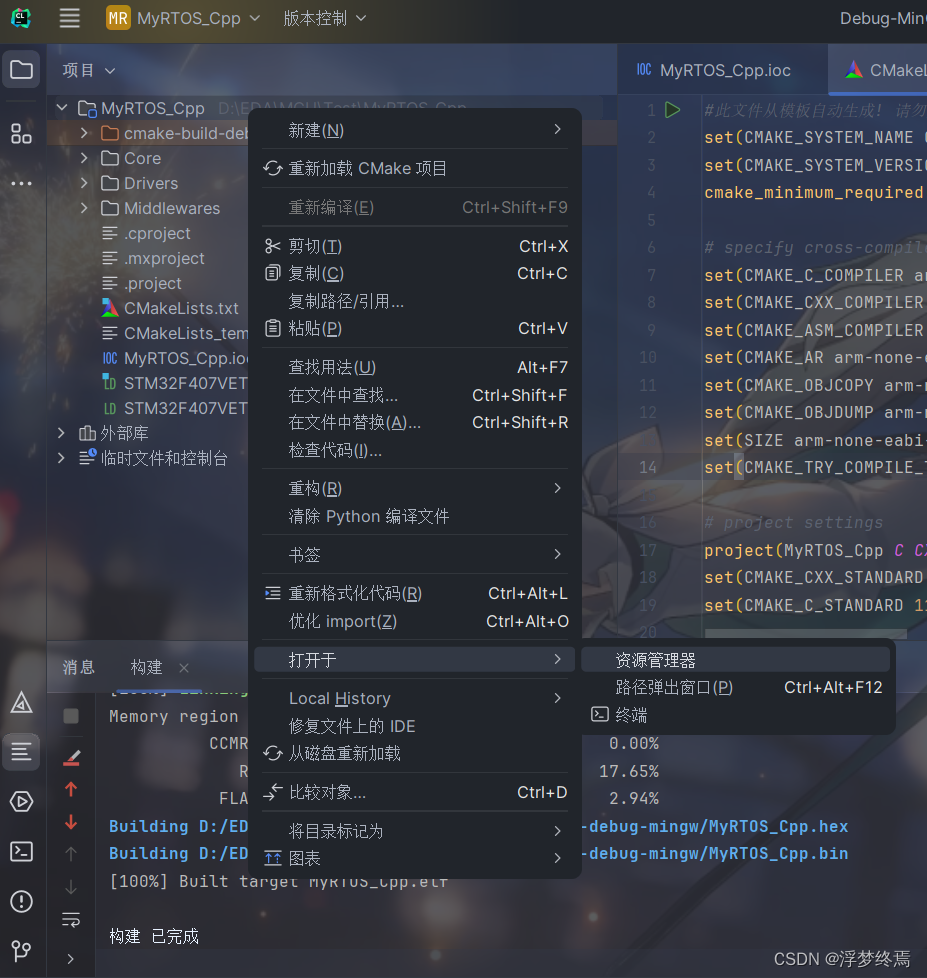Open the Local History submenu
This screenshot has height=978, width=927.
[x=415, y=698]
